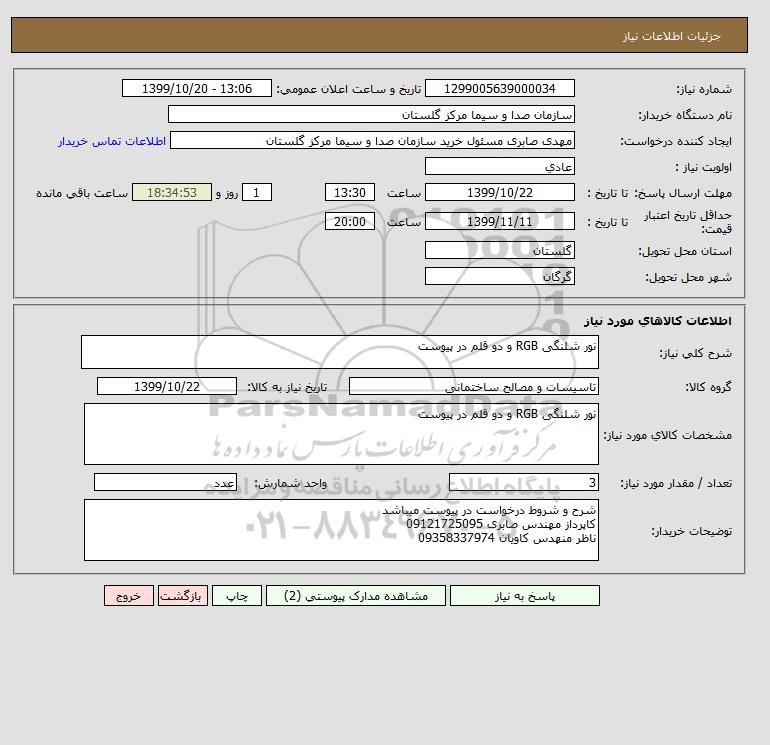Click the validity time field 20:00

(x=350, y=221)
